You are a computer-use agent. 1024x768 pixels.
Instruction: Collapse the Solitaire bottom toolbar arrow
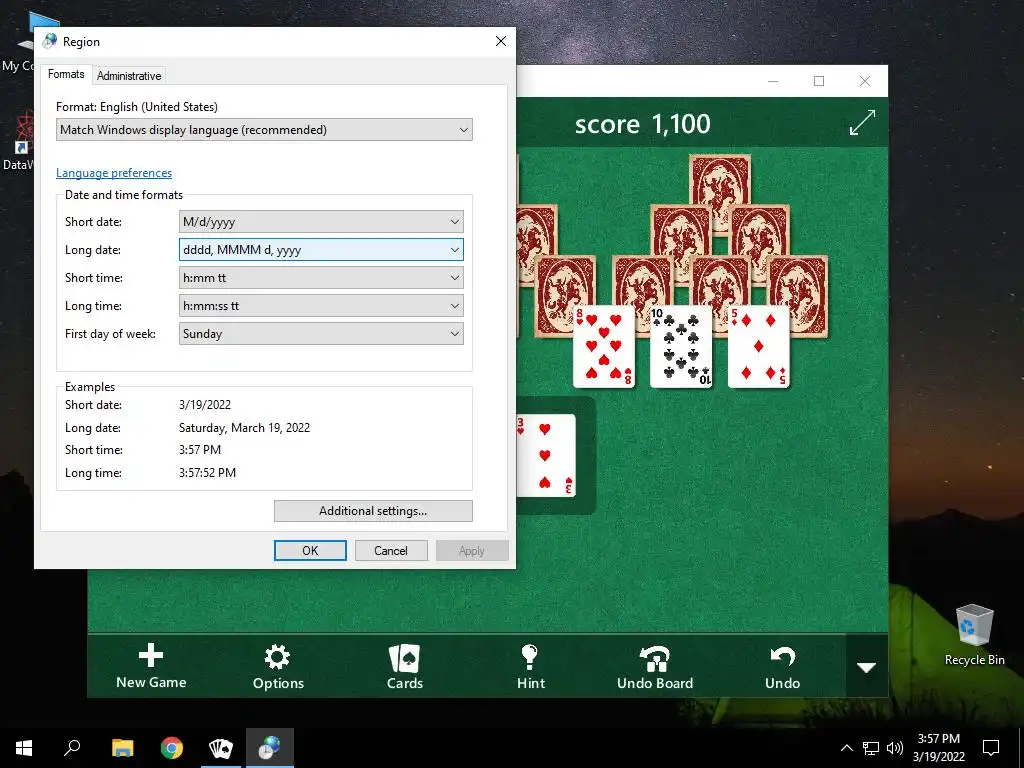(x=866, y=667)
